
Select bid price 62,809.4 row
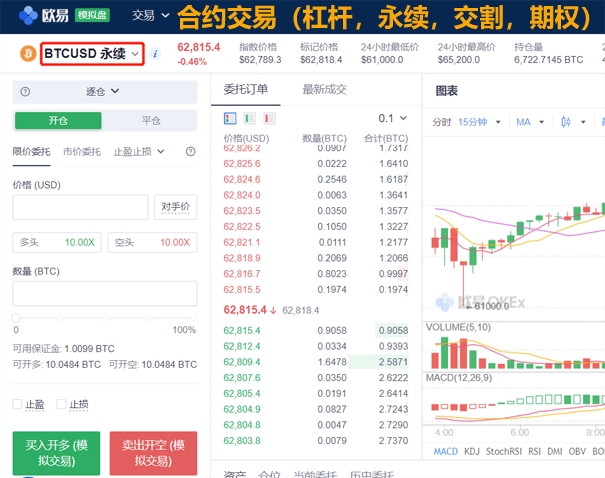click(316, 362)
